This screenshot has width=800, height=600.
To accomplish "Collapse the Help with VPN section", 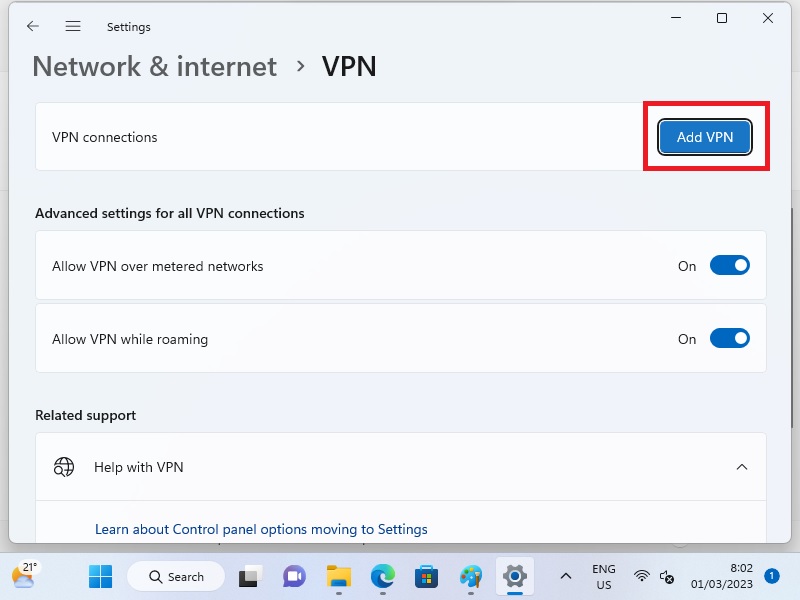I will [741, 467].
